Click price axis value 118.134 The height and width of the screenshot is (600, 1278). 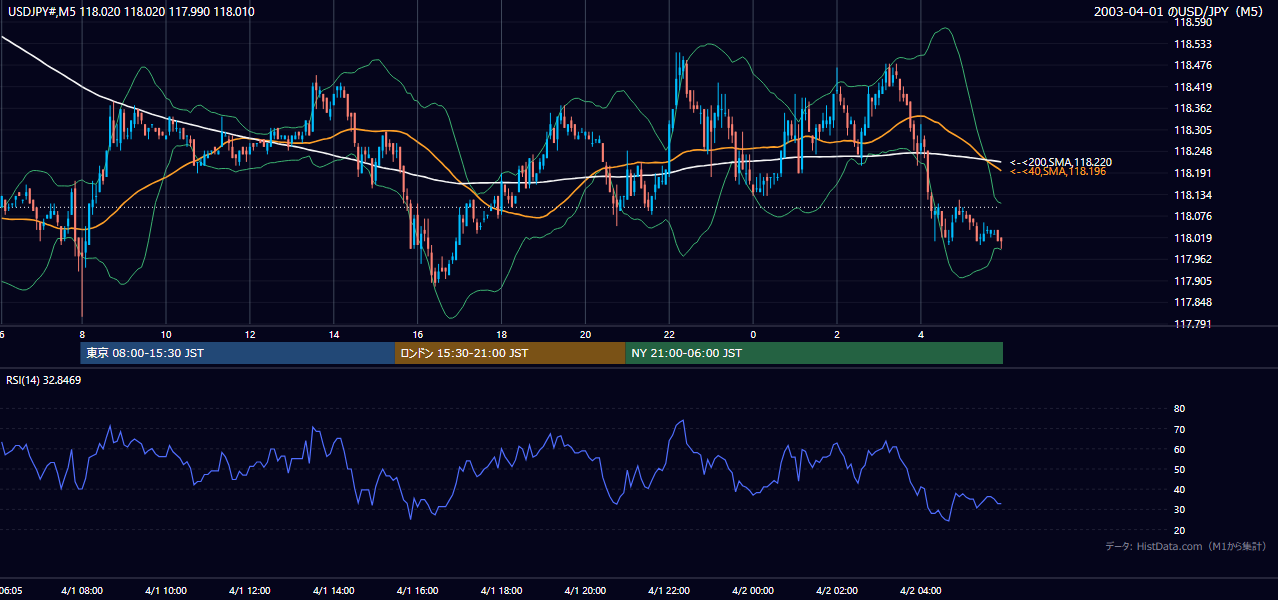coord(1192,195)
